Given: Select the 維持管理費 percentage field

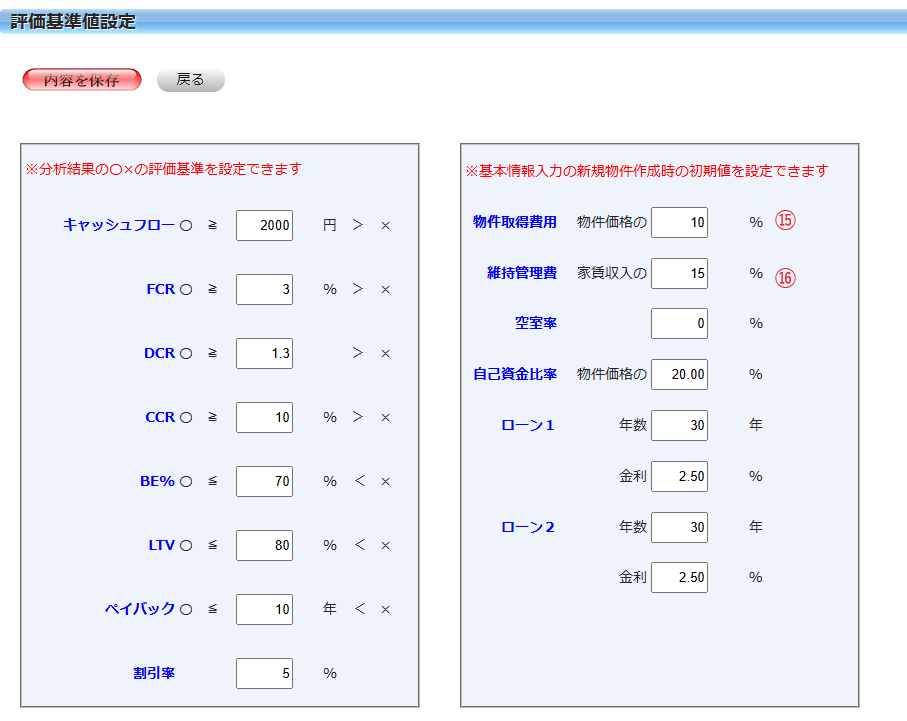Looking at the screenshot, I should pos(679,273).
